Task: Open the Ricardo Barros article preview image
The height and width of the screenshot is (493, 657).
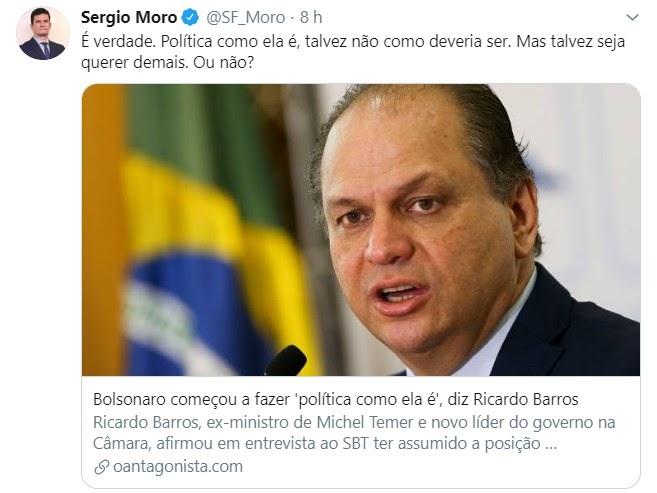Action: (361, 230)
